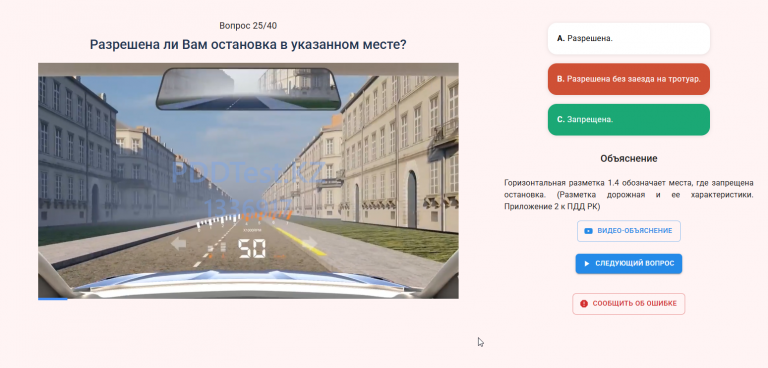
Task: Click the play triangle icon in Следующий вопрос
Action: 587,264
